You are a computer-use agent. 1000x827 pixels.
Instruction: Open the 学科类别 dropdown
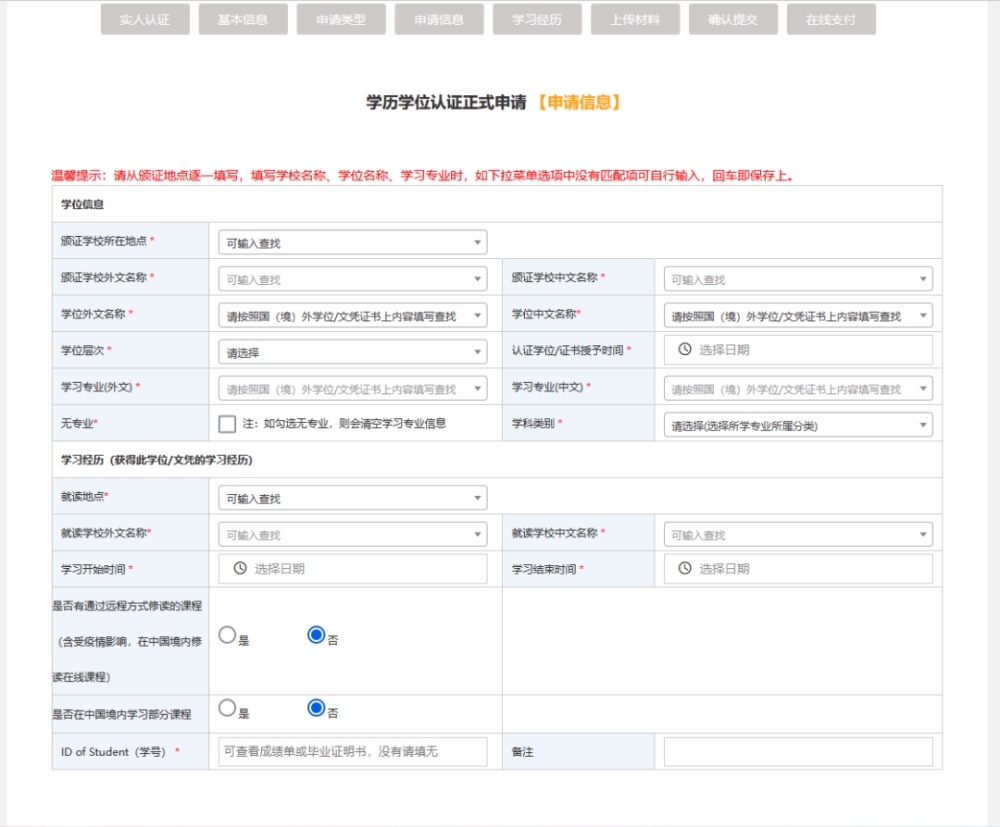(798, 425)
